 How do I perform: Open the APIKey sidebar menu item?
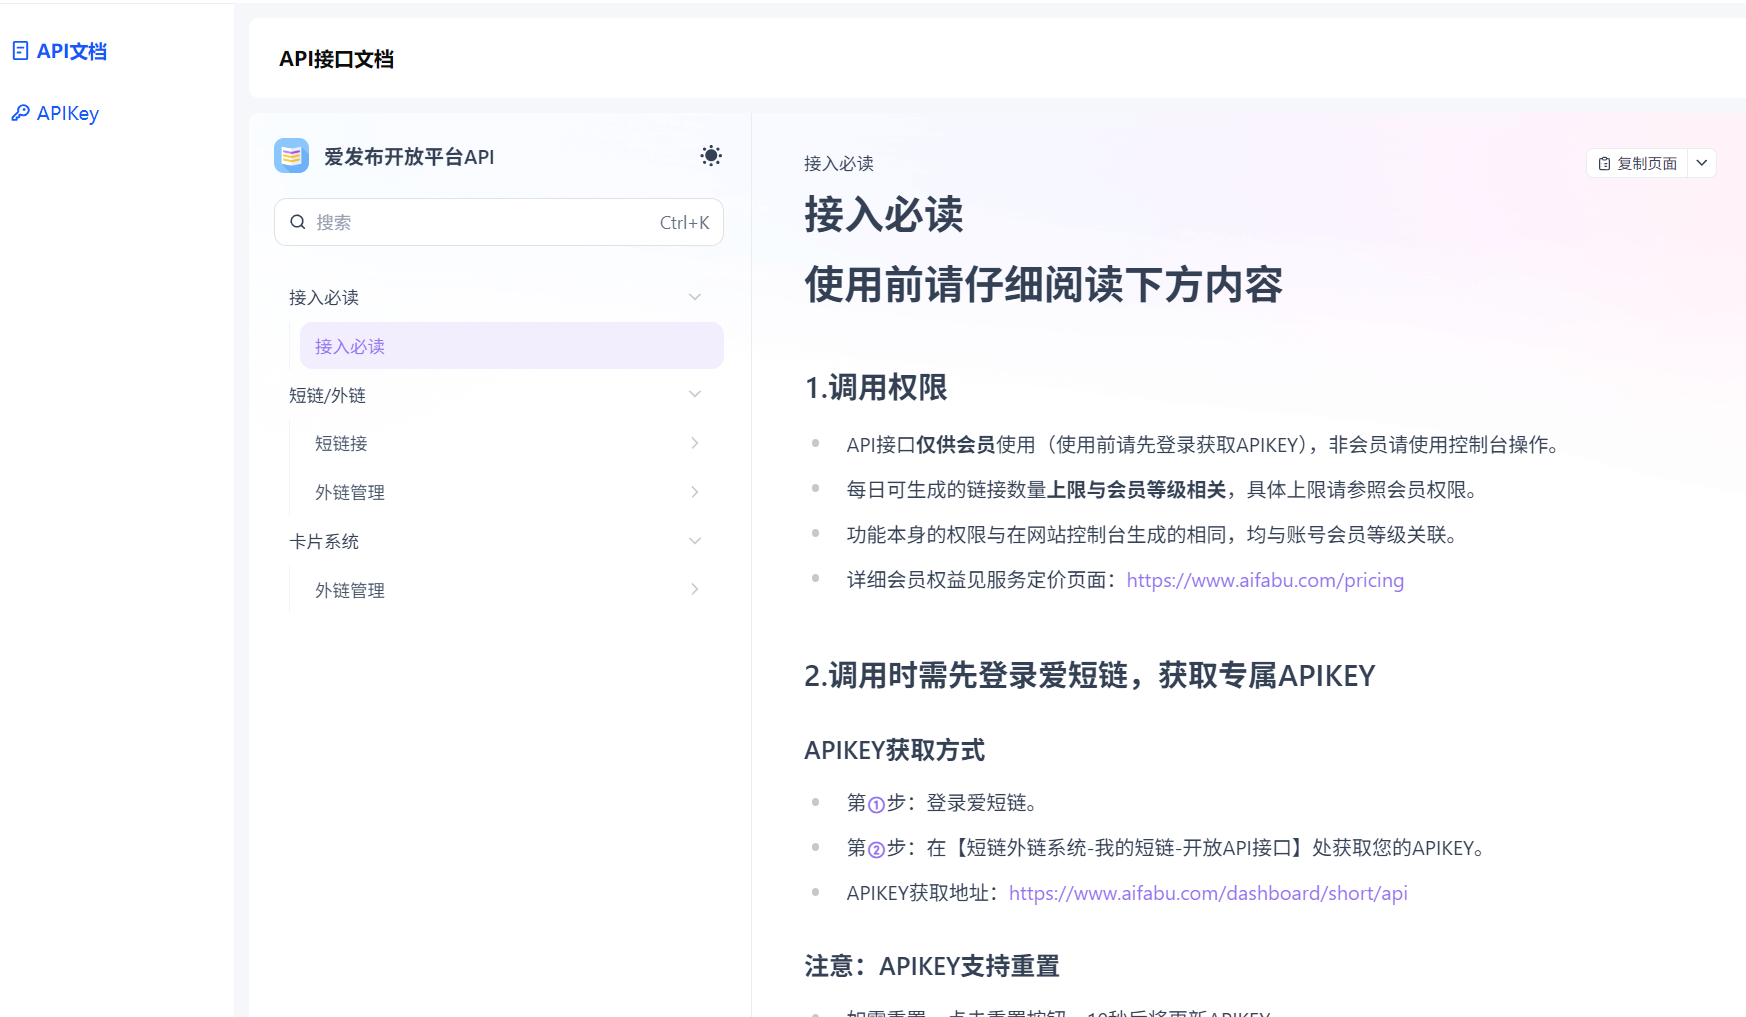(x=68, y=113)
